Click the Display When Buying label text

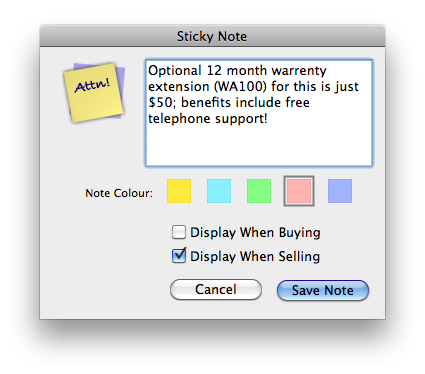click(x=255, y=233)
